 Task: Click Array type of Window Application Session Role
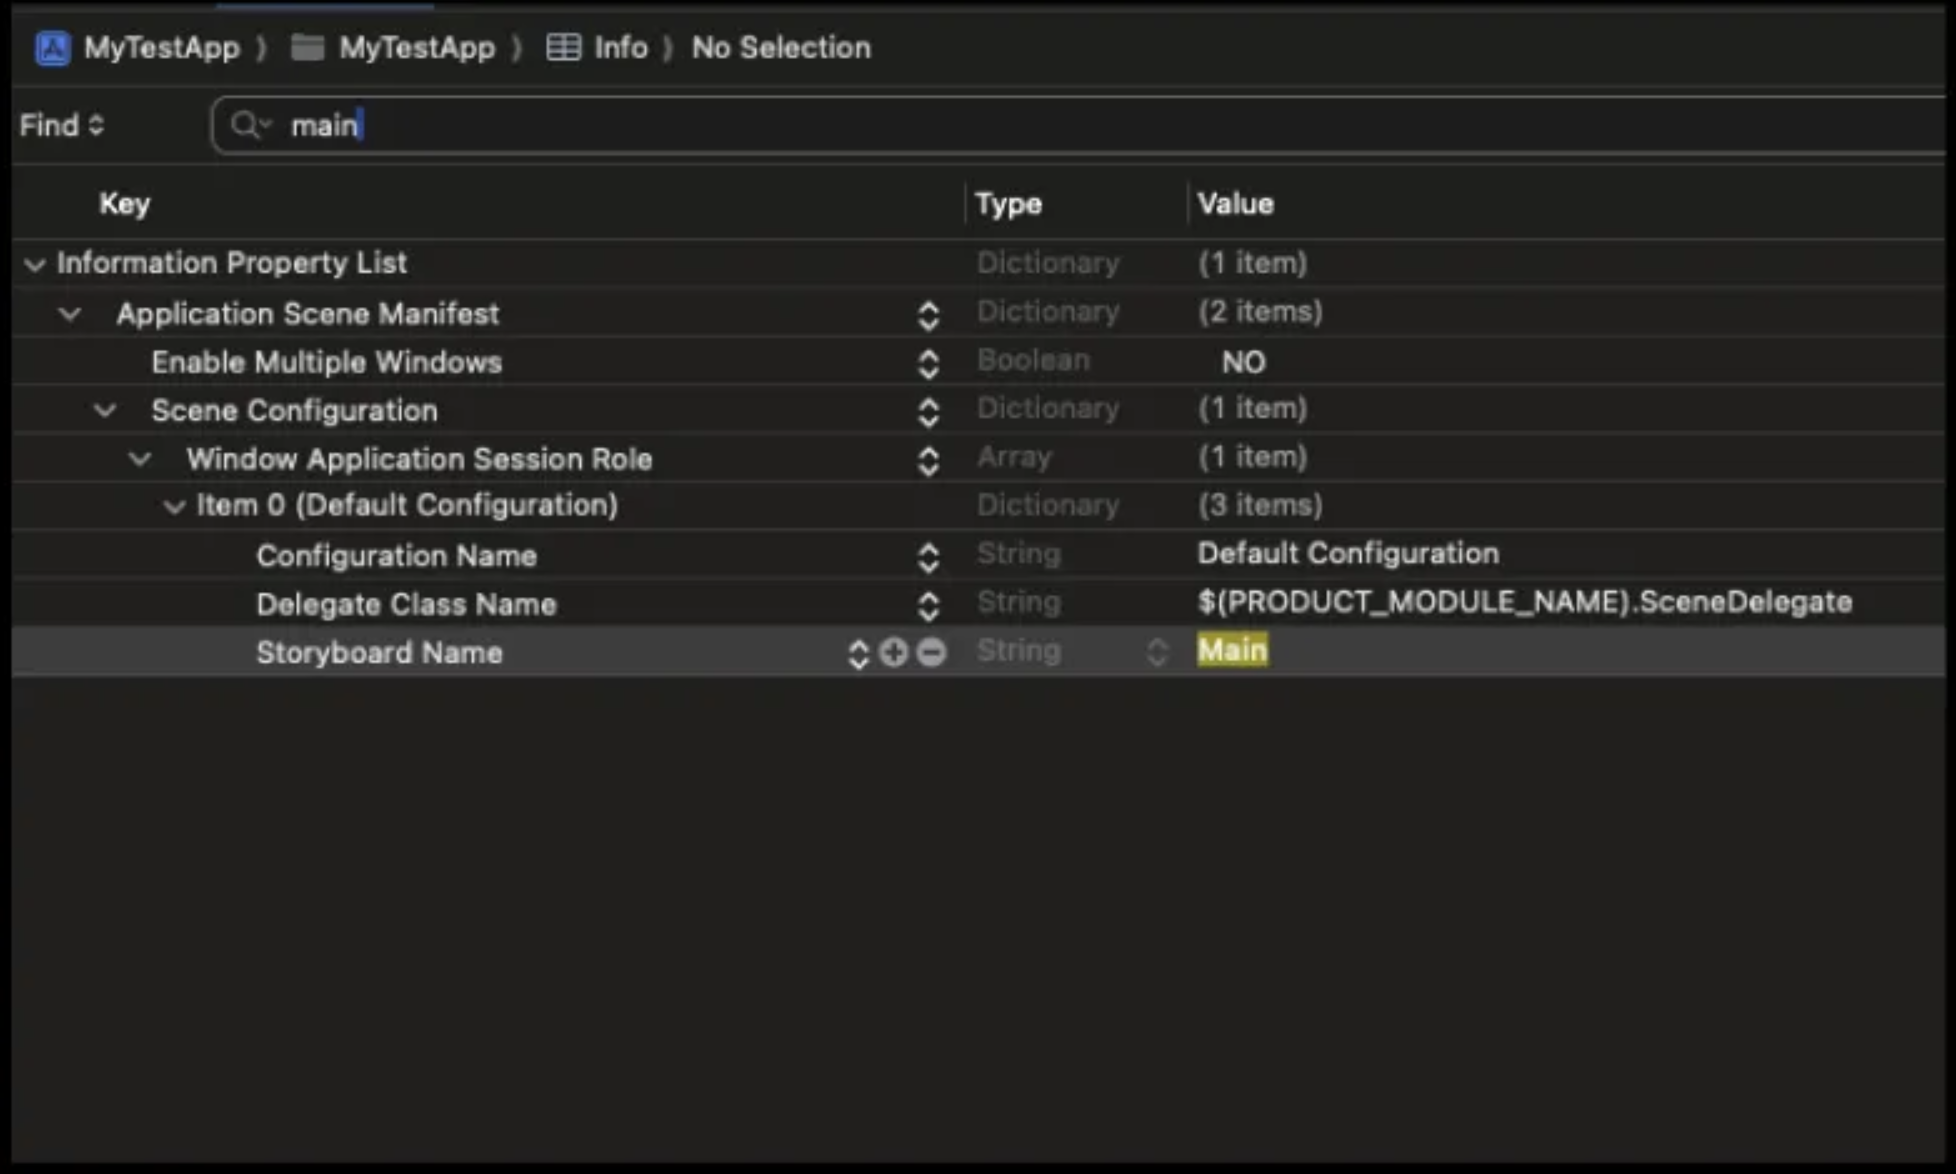(1014, 457)
